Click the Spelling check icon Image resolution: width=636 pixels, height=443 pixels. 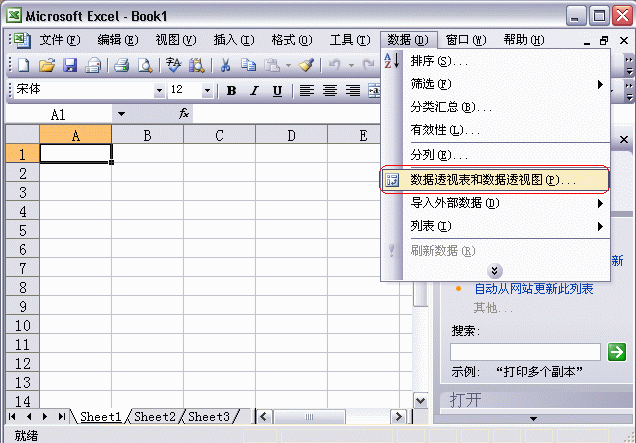coord(173,65)
